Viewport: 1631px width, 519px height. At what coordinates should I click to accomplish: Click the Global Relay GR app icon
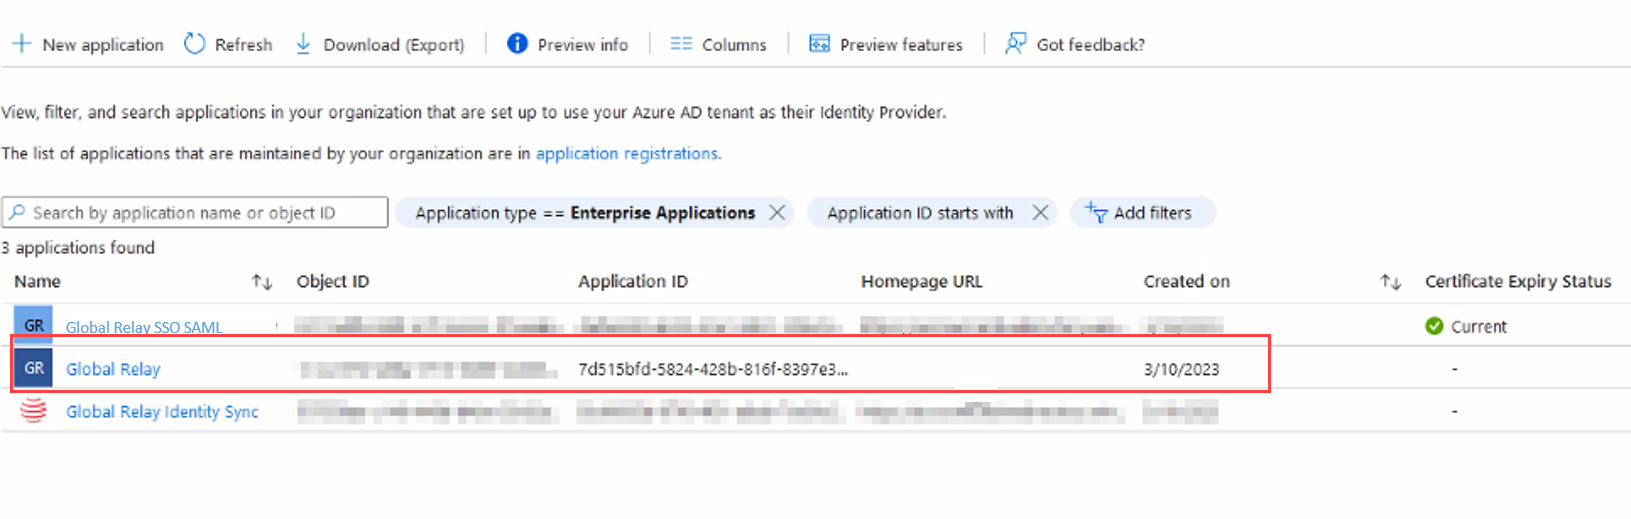pyautogui.click(x=33, y=368)
